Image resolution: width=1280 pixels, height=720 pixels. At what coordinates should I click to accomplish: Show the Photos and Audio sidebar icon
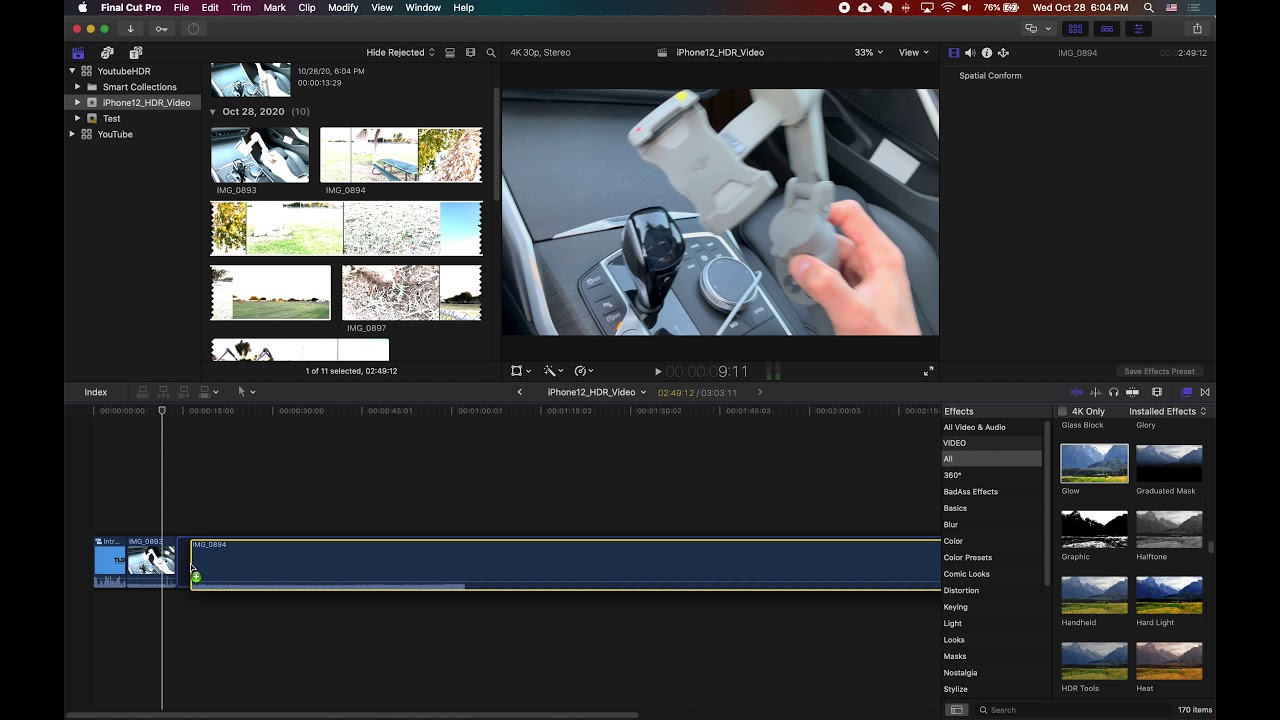click(107, 53)
